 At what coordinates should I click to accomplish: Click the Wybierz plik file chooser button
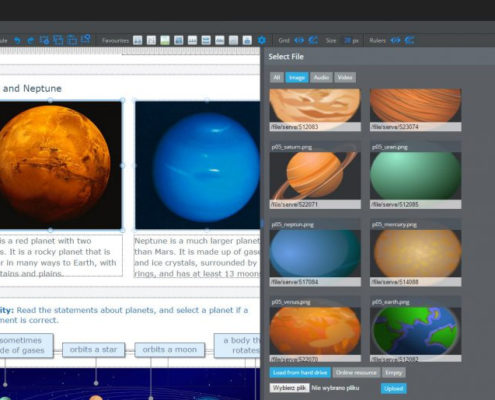pos(289,388)
